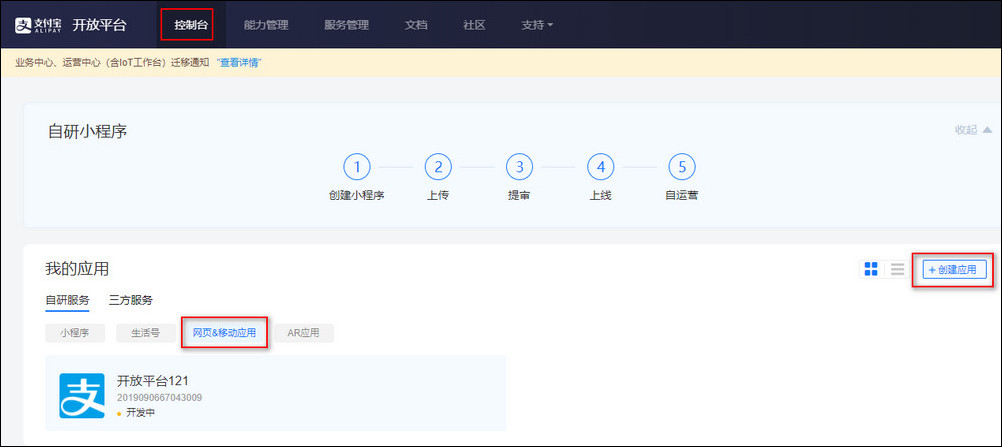Viewport: 1002px width, 447px height.
Task: Select step 4 上线 circle
Action: point(600,166)
